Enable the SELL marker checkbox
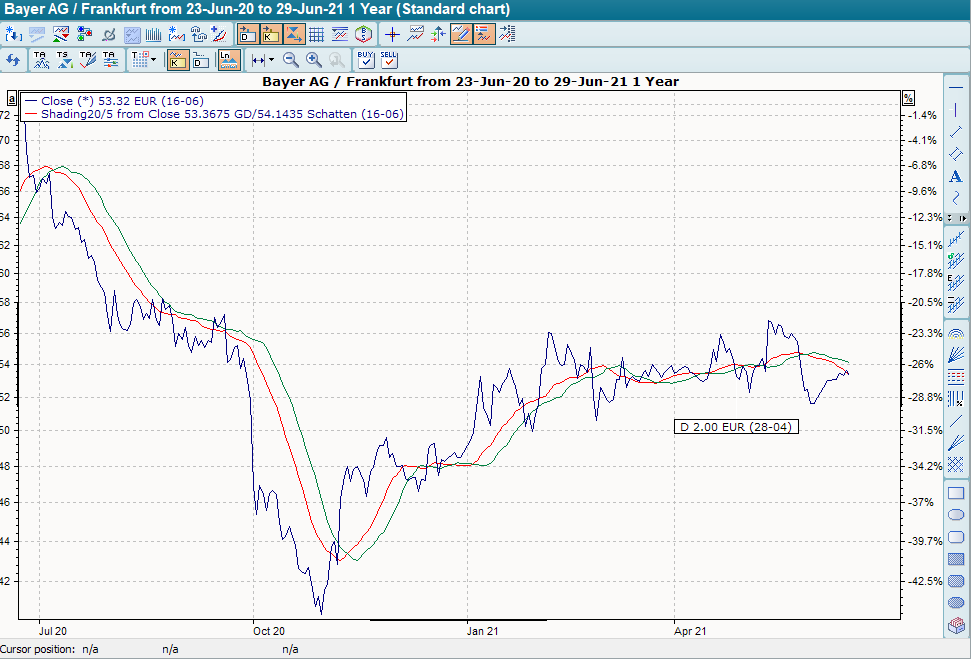The width and height of the screenshot is (971, 659). tap(389, 60)
